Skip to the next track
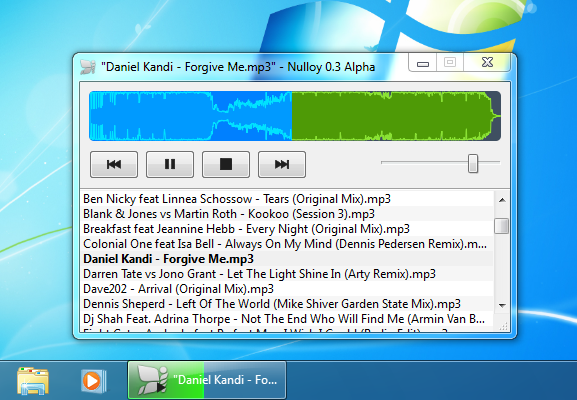Image resolution: width=577 pixels, height=400 pixels. pyautogui.click(x=282, y=164)
